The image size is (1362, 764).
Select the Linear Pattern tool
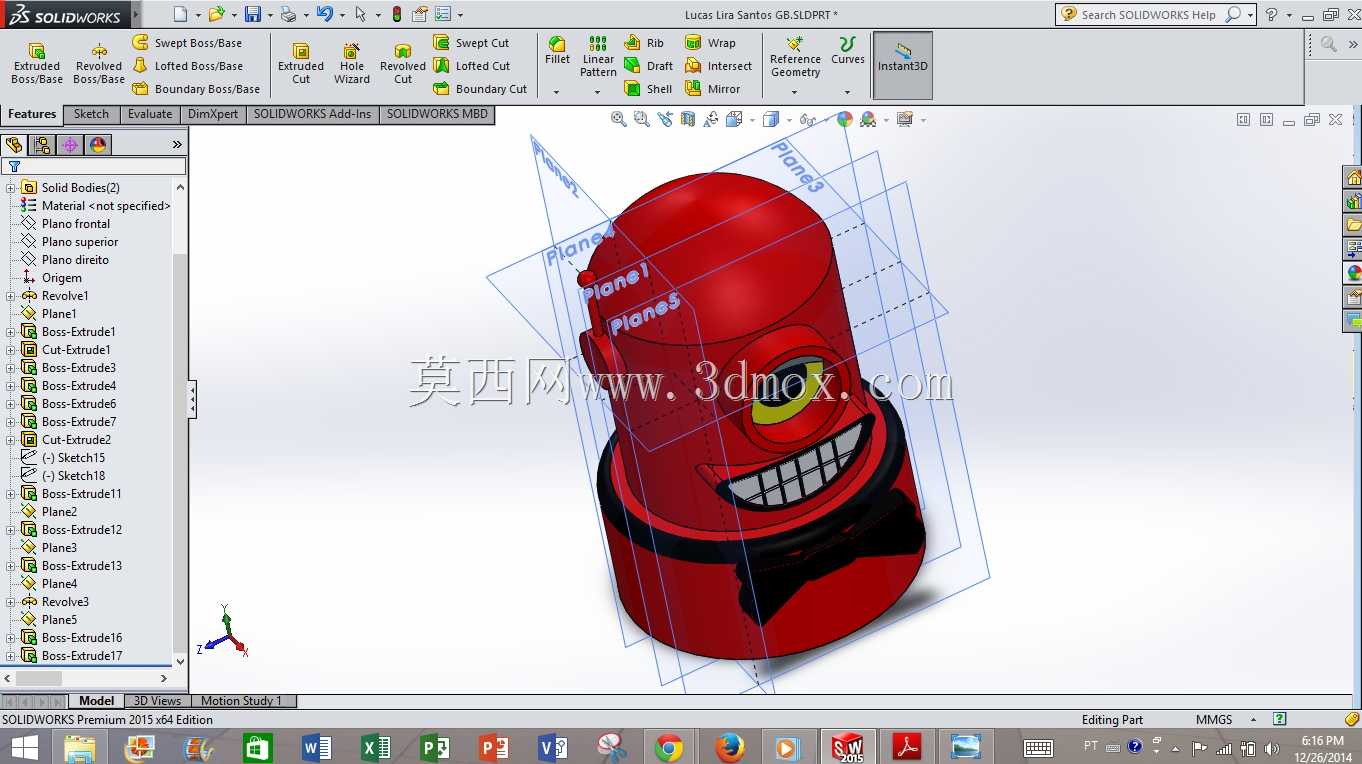click(x=598, y=57)
